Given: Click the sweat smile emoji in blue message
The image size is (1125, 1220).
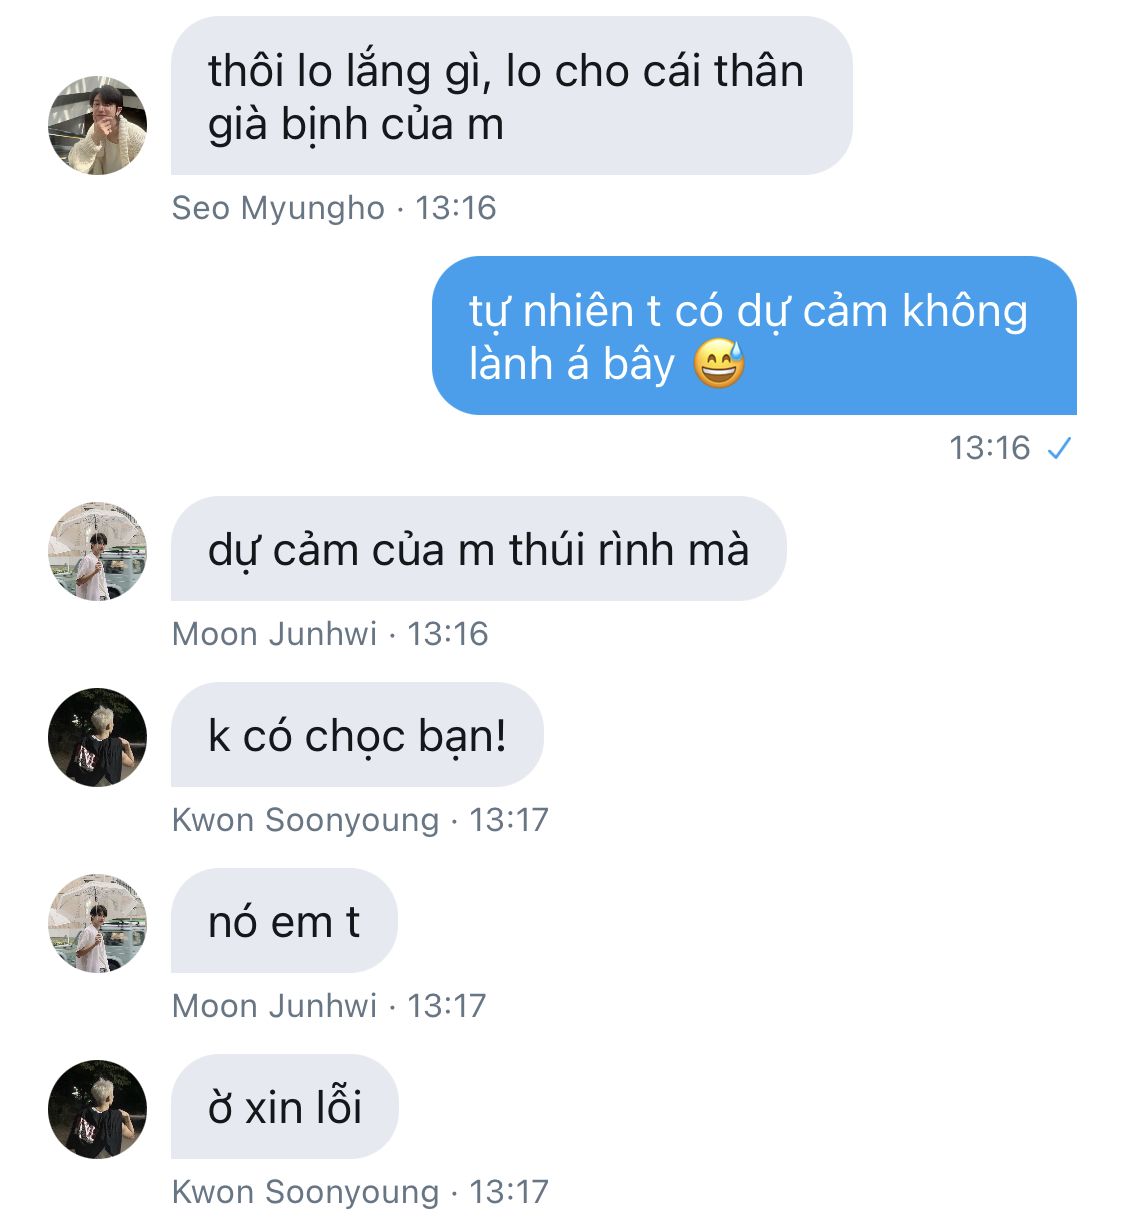Looking at the screenshot, I should tap(719, 363).
